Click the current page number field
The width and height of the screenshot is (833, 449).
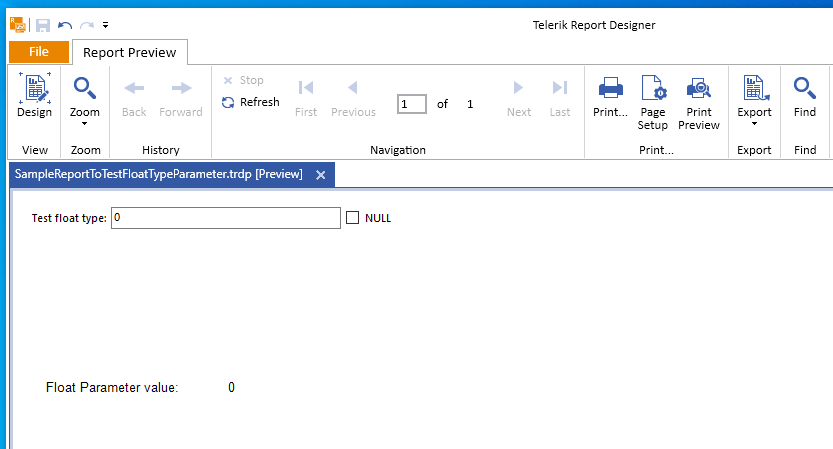coord(412,104)
